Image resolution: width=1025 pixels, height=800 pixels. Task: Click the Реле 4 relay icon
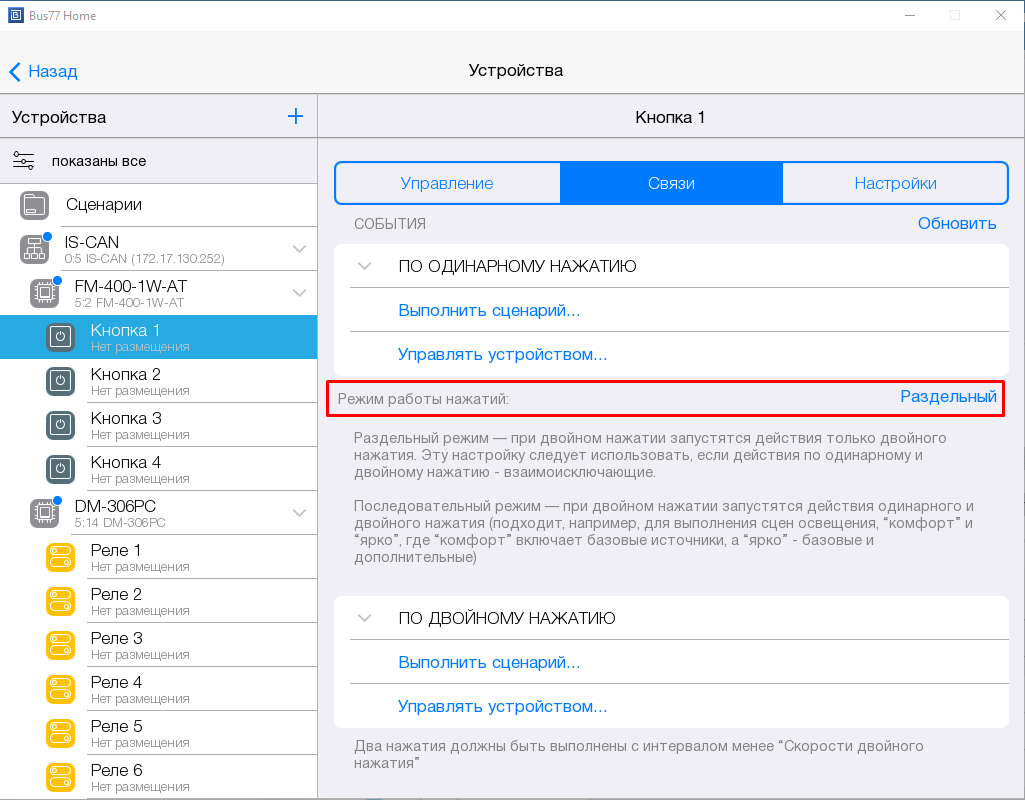[60, 689]
